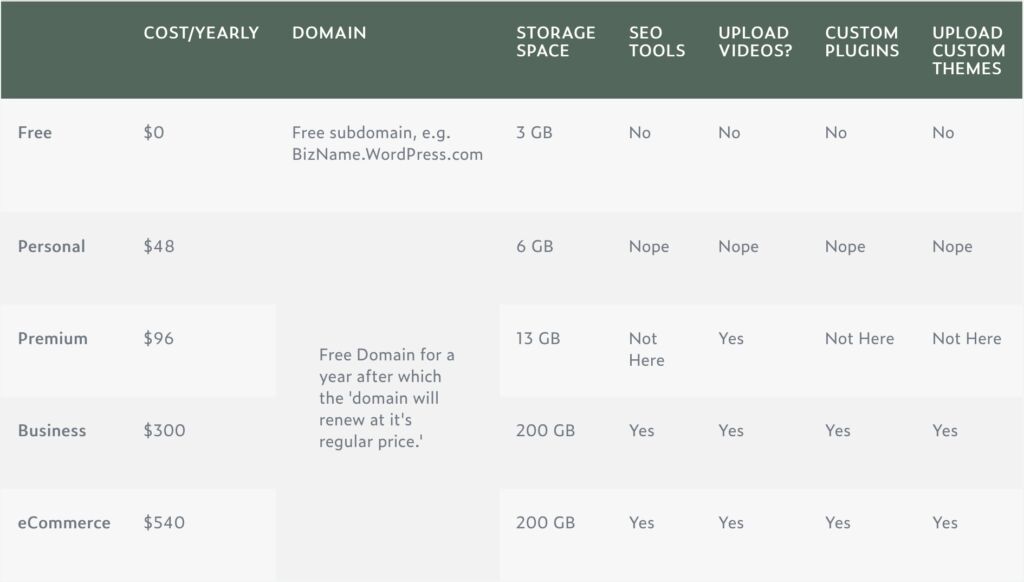
Task: Click the UPLOAD CUSTOM THEMES header
Action: coord(964,50)
